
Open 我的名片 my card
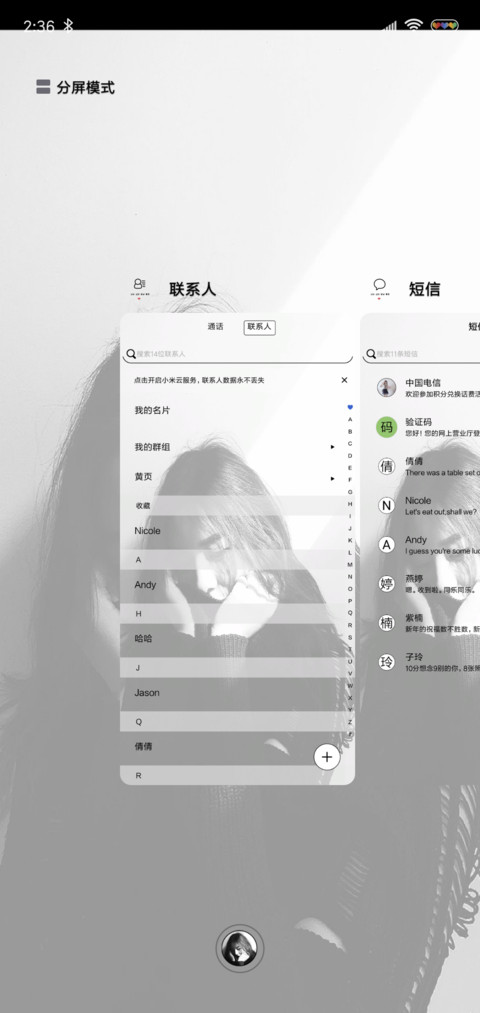click(x=152, y=410)
